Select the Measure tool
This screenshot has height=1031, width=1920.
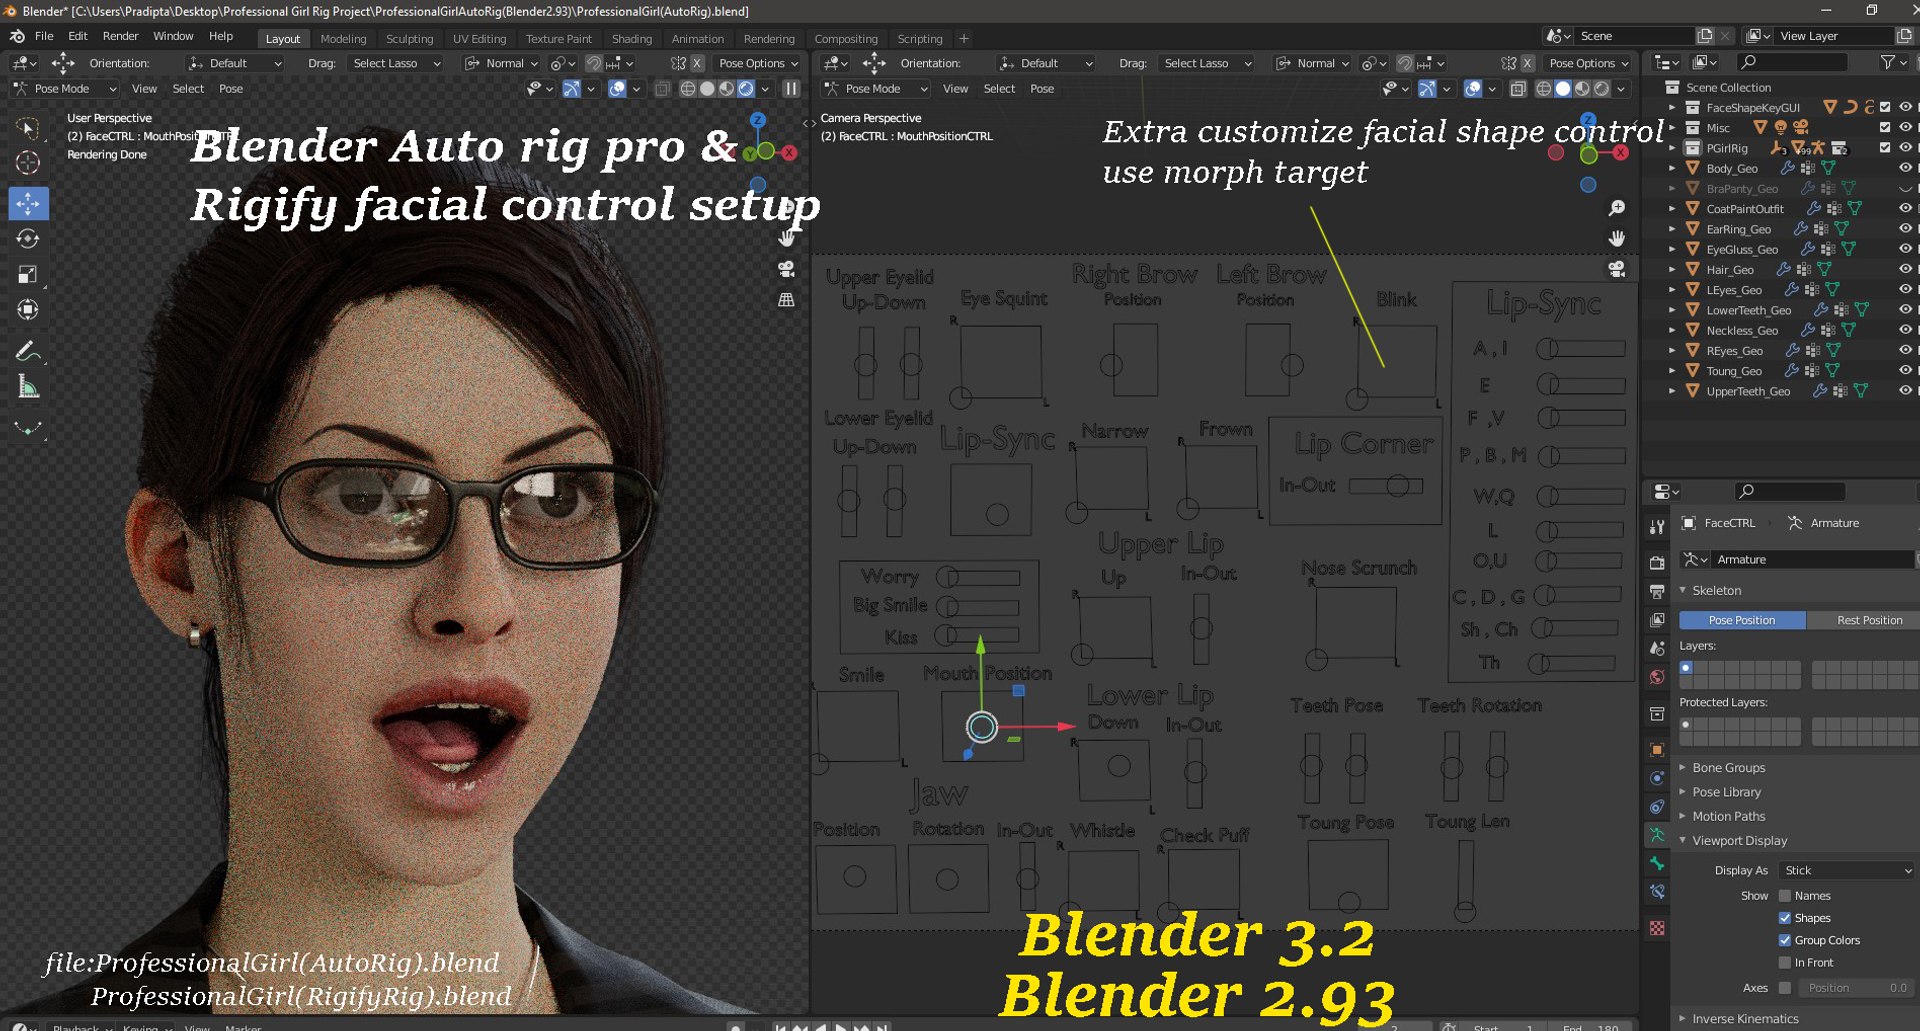coord(28,386)
